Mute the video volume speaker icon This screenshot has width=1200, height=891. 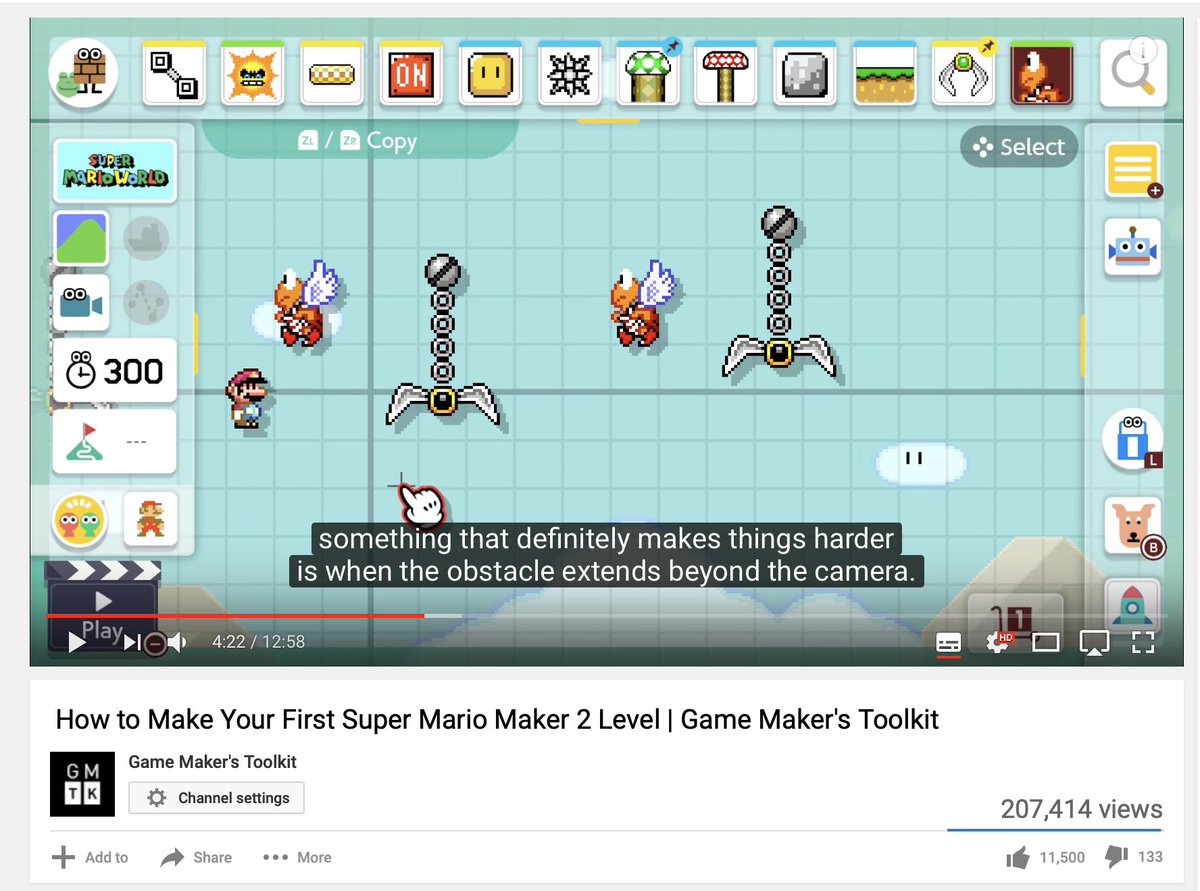point(176,642)
